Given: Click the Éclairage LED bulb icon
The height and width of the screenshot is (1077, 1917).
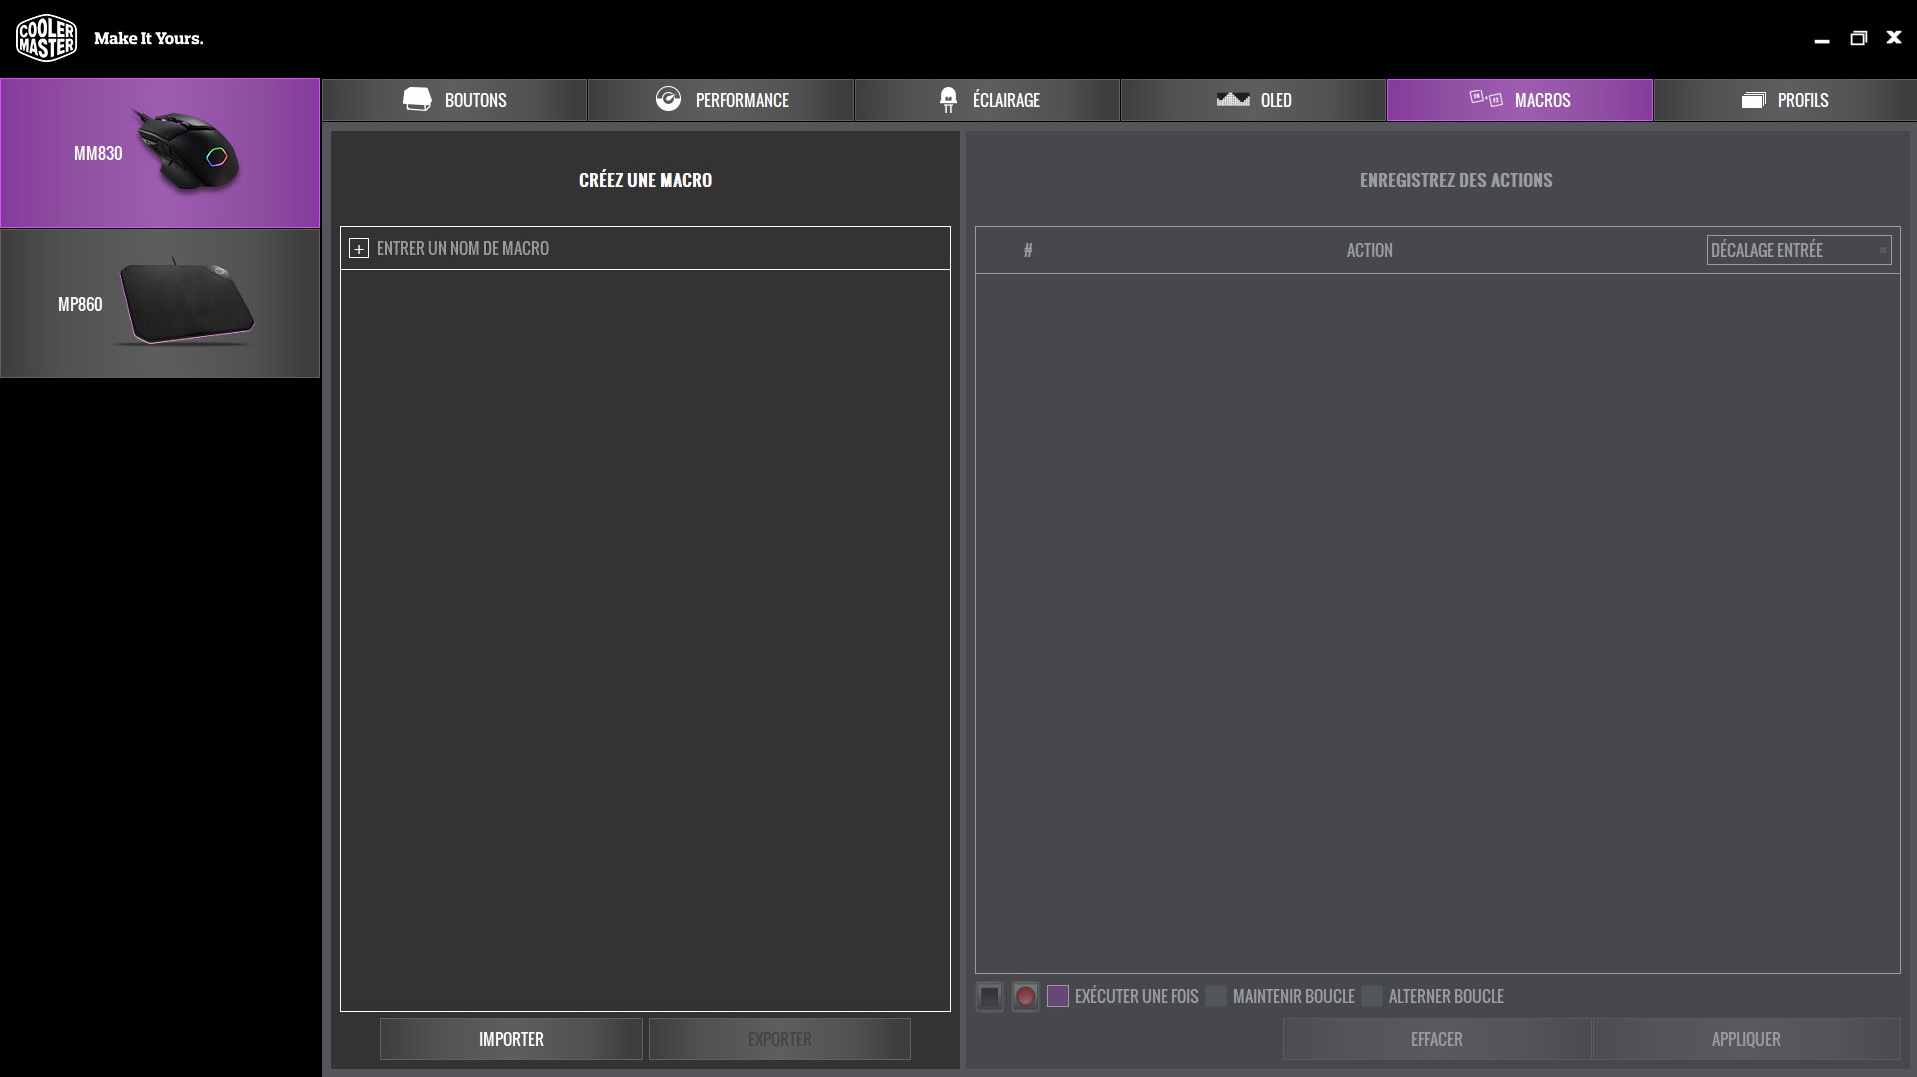Looking at the screenshot, I should (948, 99).
